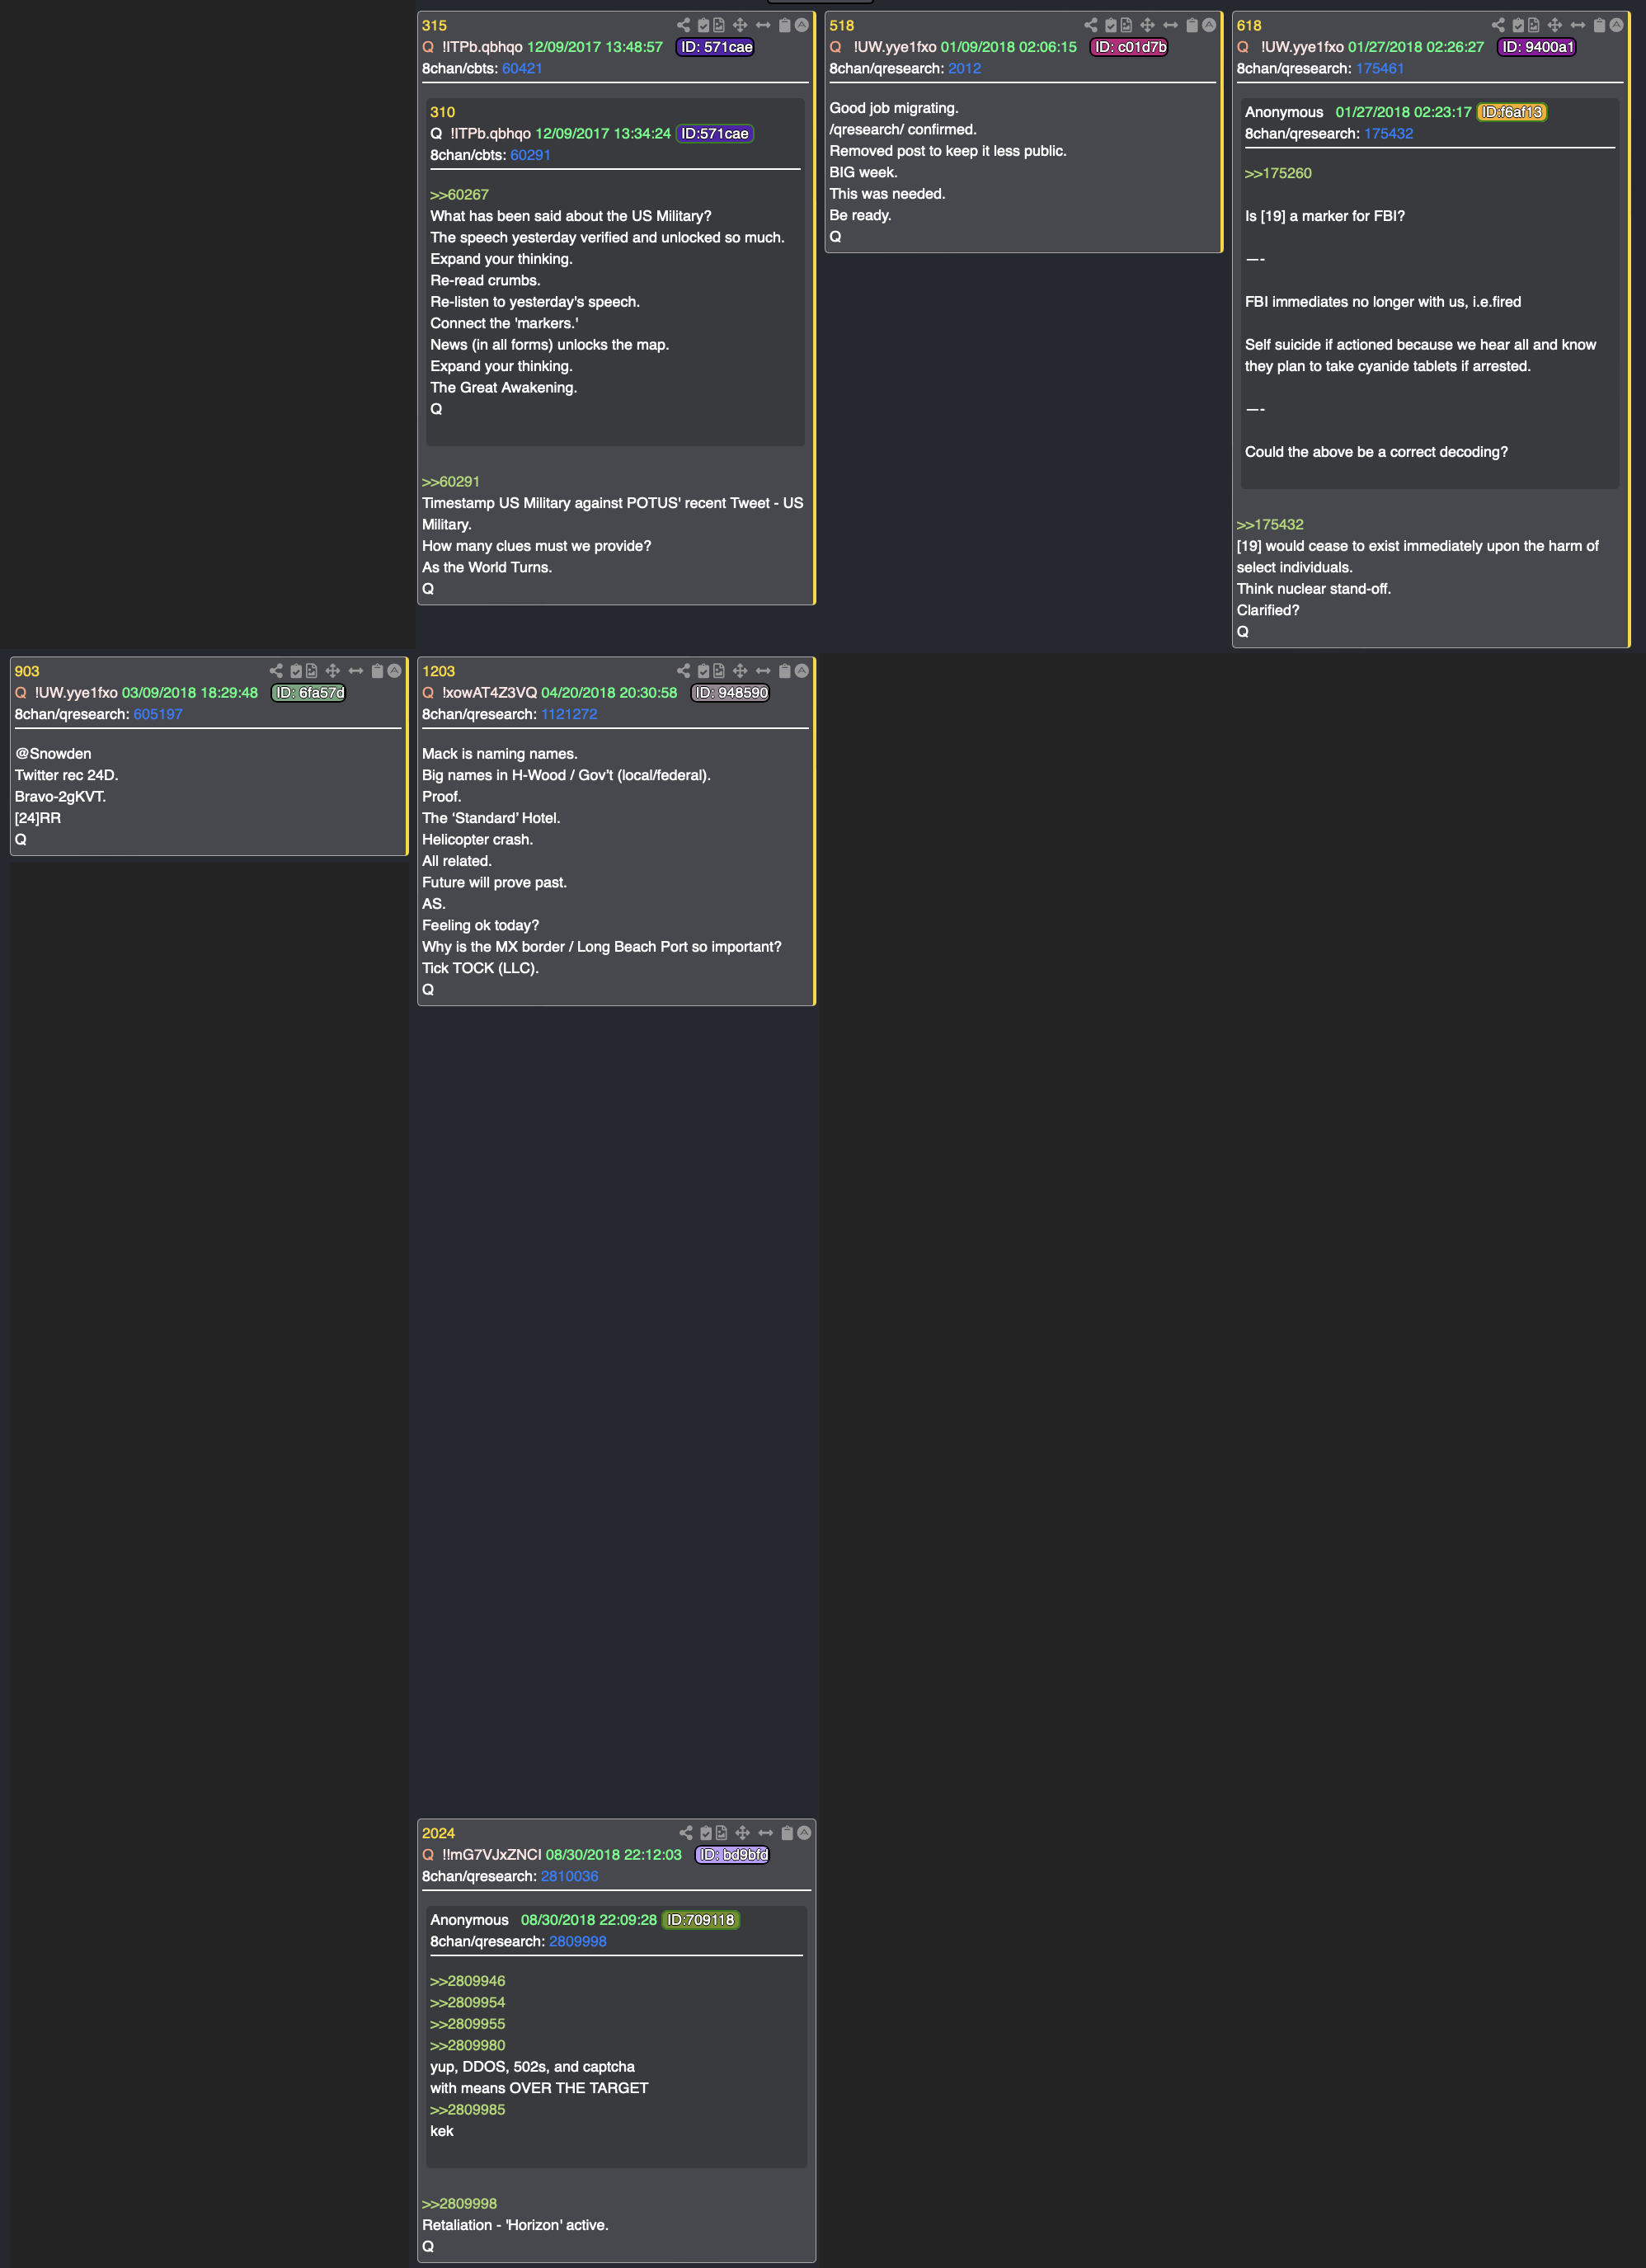Click the image file icon on post 315
This screenshot has height=2268, width=1646.
(x=719, y=25)
